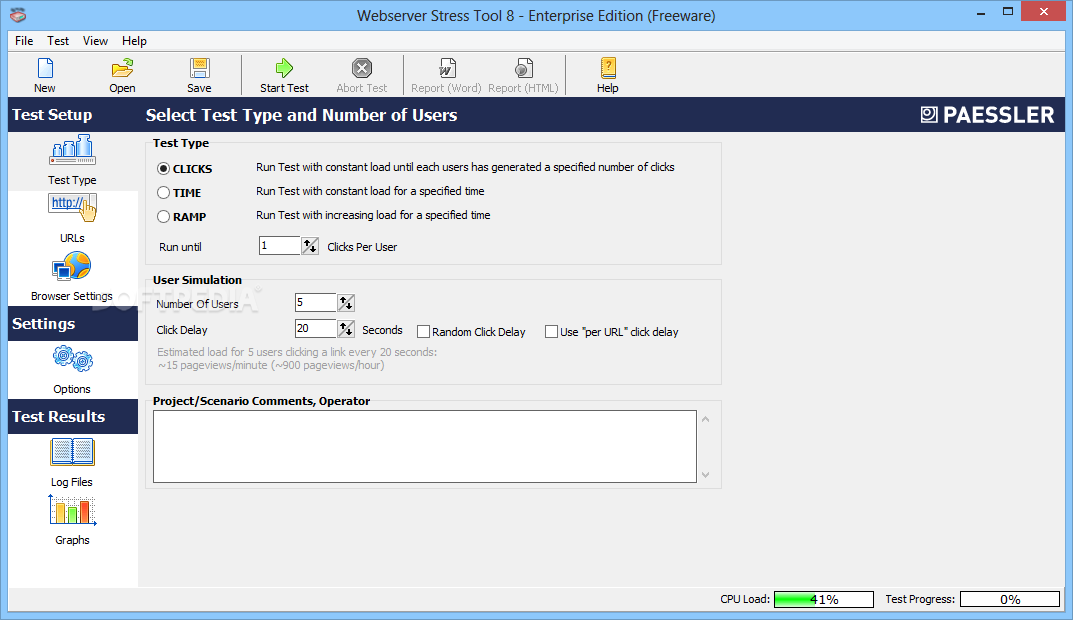This screenshot has height=620, width=1073.
Task: Click the Paessler logo
Action: click(987, 115)
